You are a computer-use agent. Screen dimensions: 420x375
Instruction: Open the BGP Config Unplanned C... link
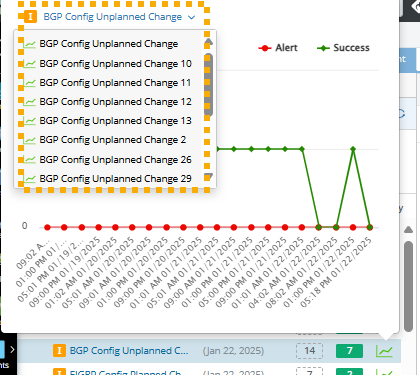[x=129, y=351]
